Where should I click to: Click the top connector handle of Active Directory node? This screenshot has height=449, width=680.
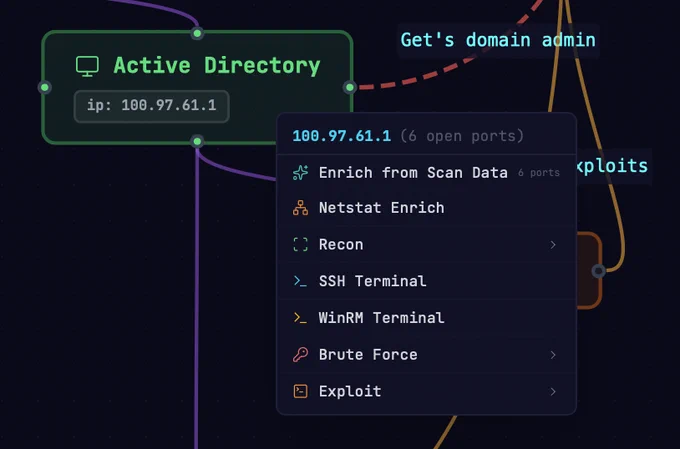(197, 33)
